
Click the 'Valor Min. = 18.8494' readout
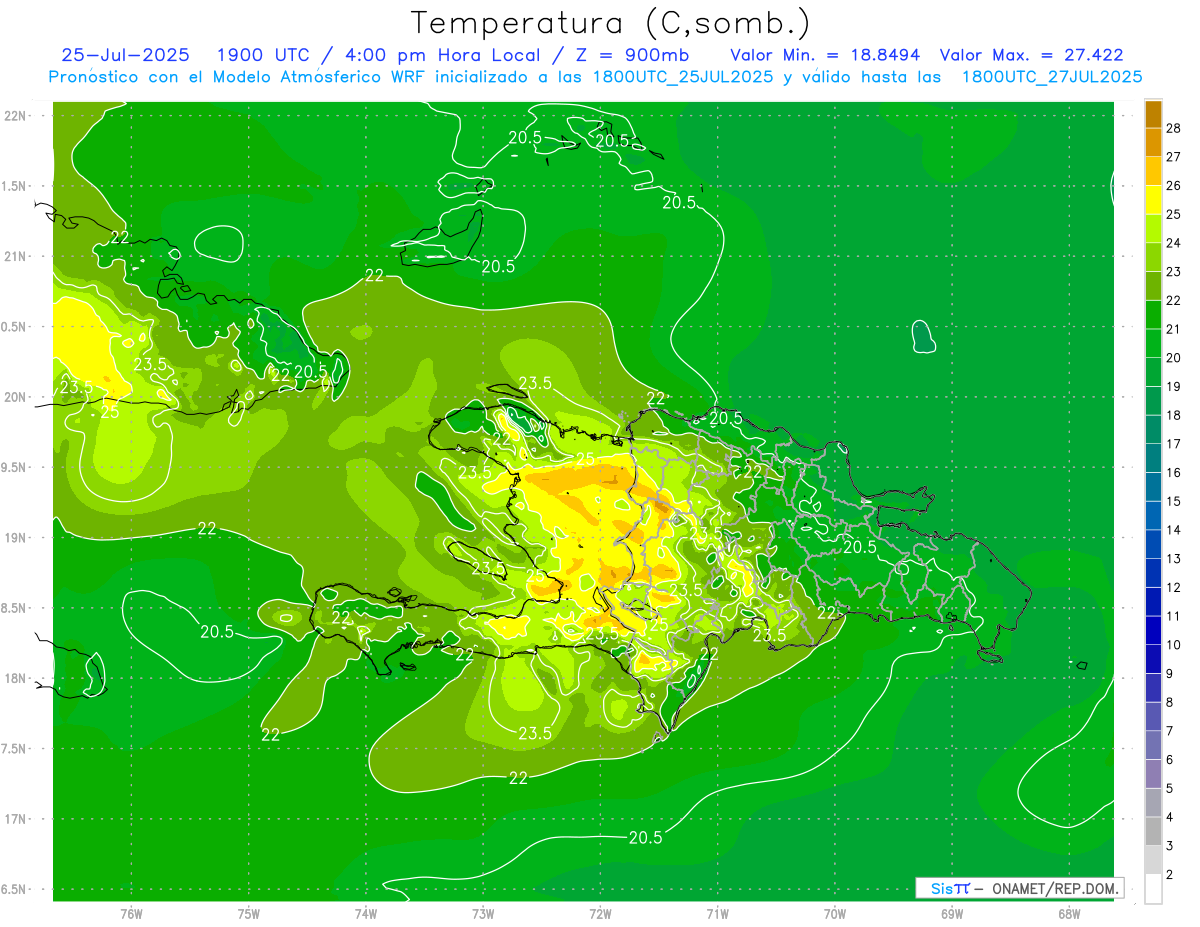pyautogui.click(x=825, y=55)
